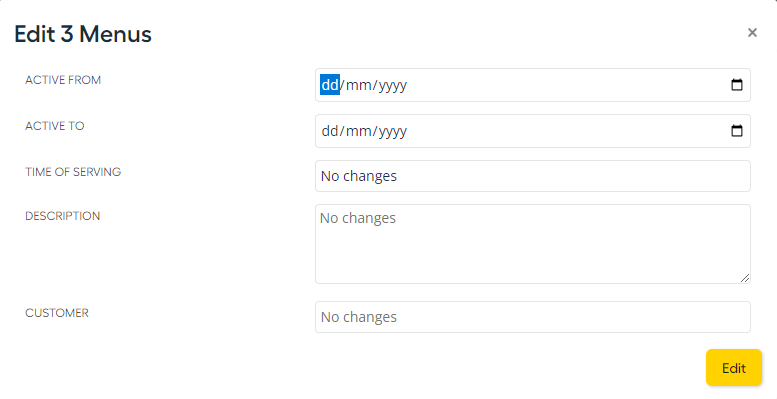Select the highlighted dd segment in Active From

point(330,85)
